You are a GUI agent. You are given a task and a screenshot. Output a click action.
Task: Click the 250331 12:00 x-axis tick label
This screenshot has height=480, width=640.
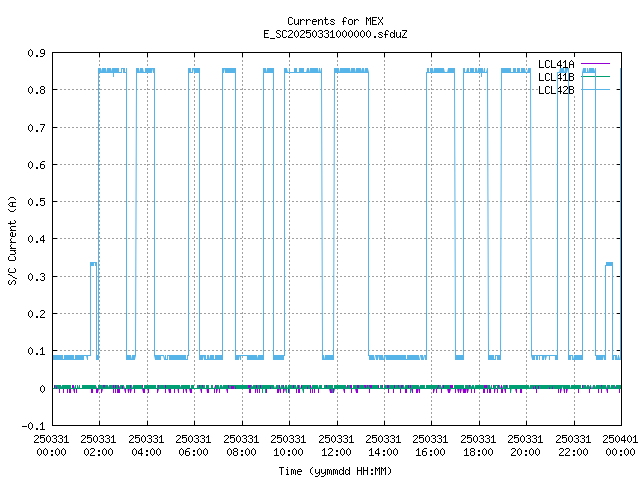click(x=336, y=446)
